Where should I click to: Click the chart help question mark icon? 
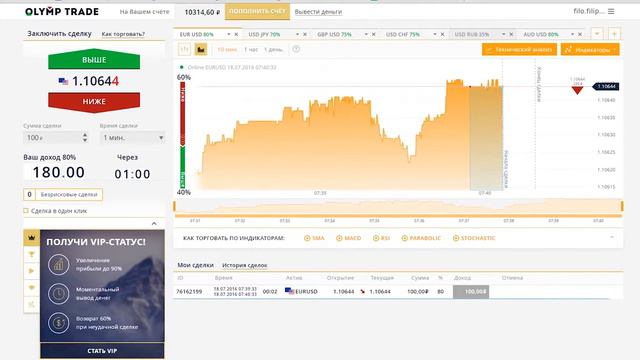point(296,49)
